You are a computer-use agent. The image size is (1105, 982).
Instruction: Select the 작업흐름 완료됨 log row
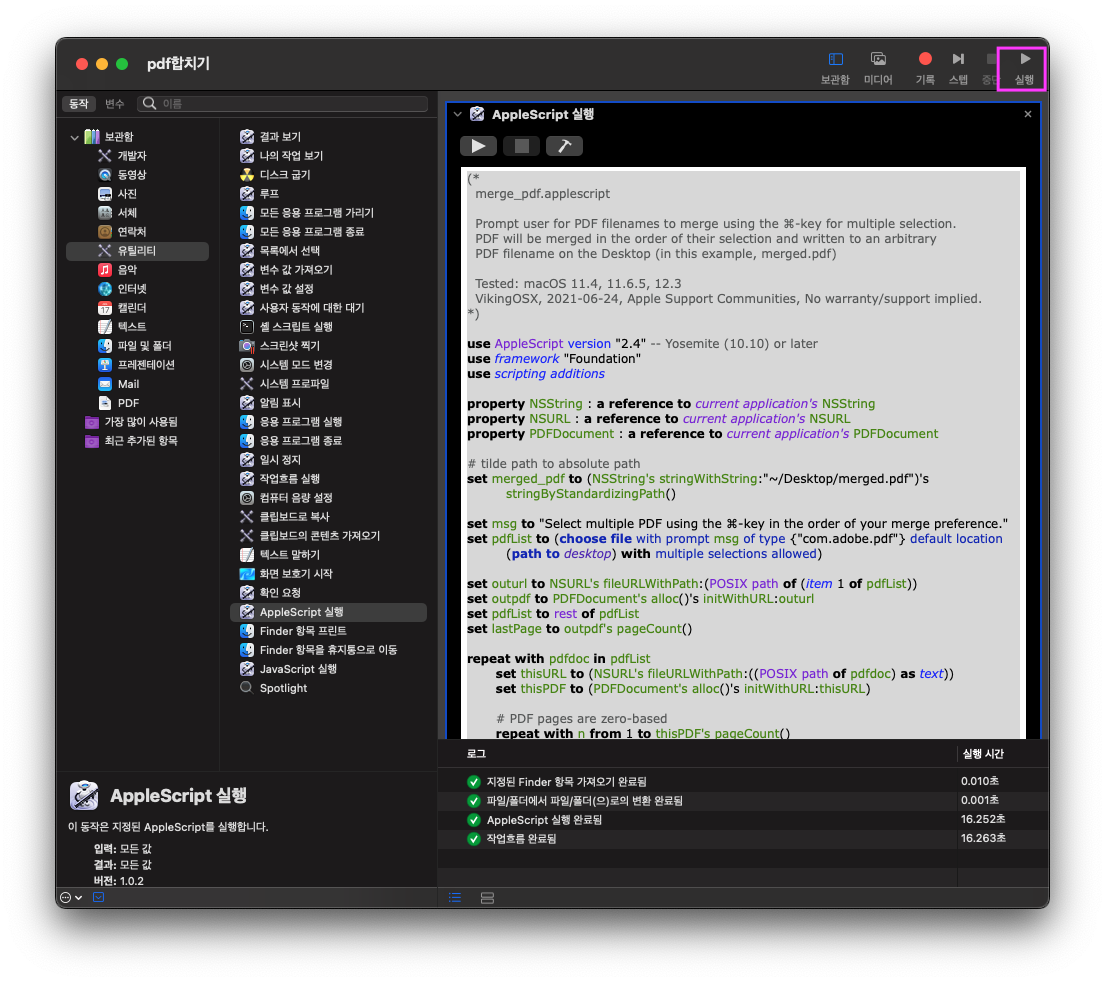pos(743,840)
